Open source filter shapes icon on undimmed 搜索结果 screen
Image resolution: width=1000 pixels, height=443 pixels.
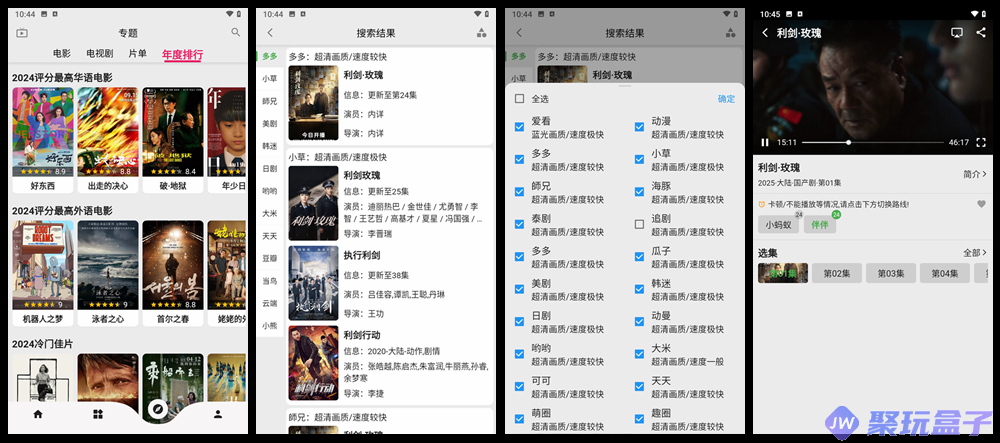482,33
